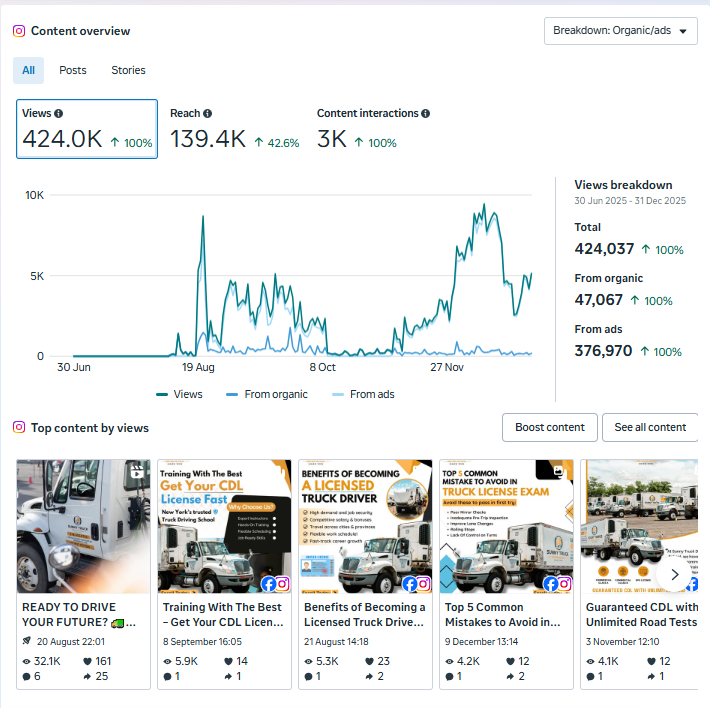Click the Instagram icon beside Top content by views

coord(19,427)
